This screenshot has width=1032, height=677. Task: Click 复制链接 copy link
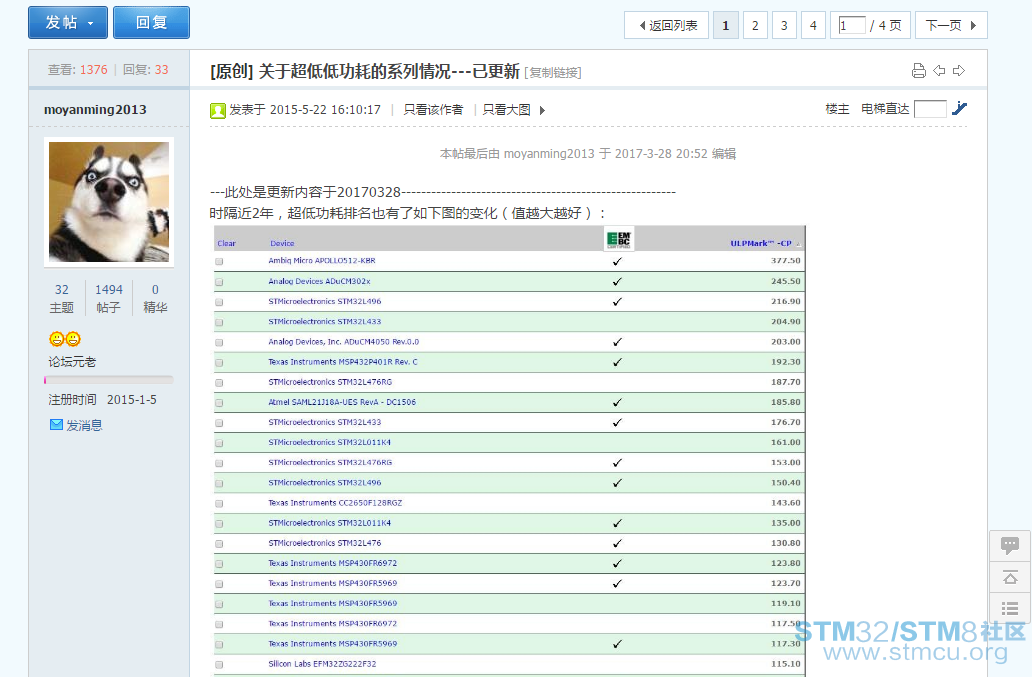[x=553, y=72]
